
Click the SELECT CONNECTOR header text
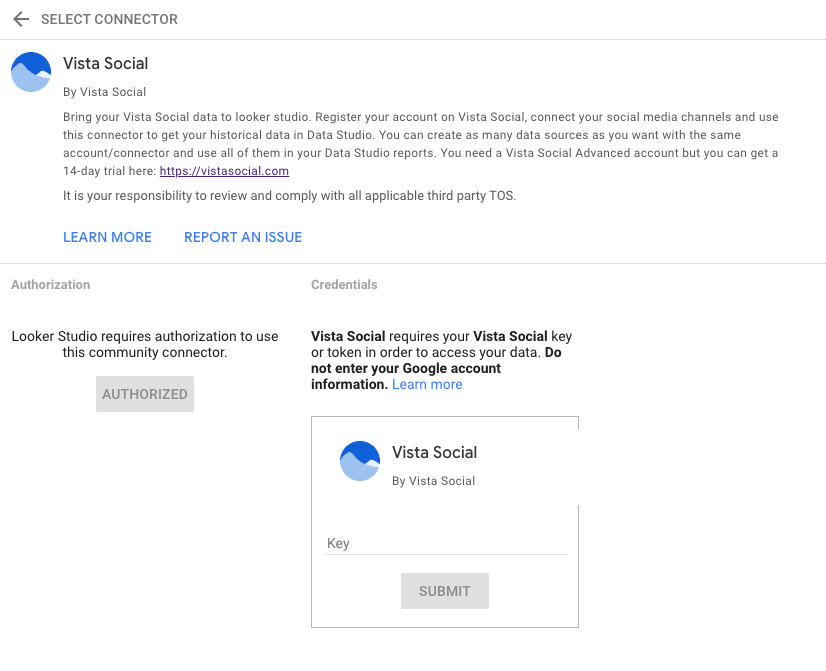pos(110,19)
